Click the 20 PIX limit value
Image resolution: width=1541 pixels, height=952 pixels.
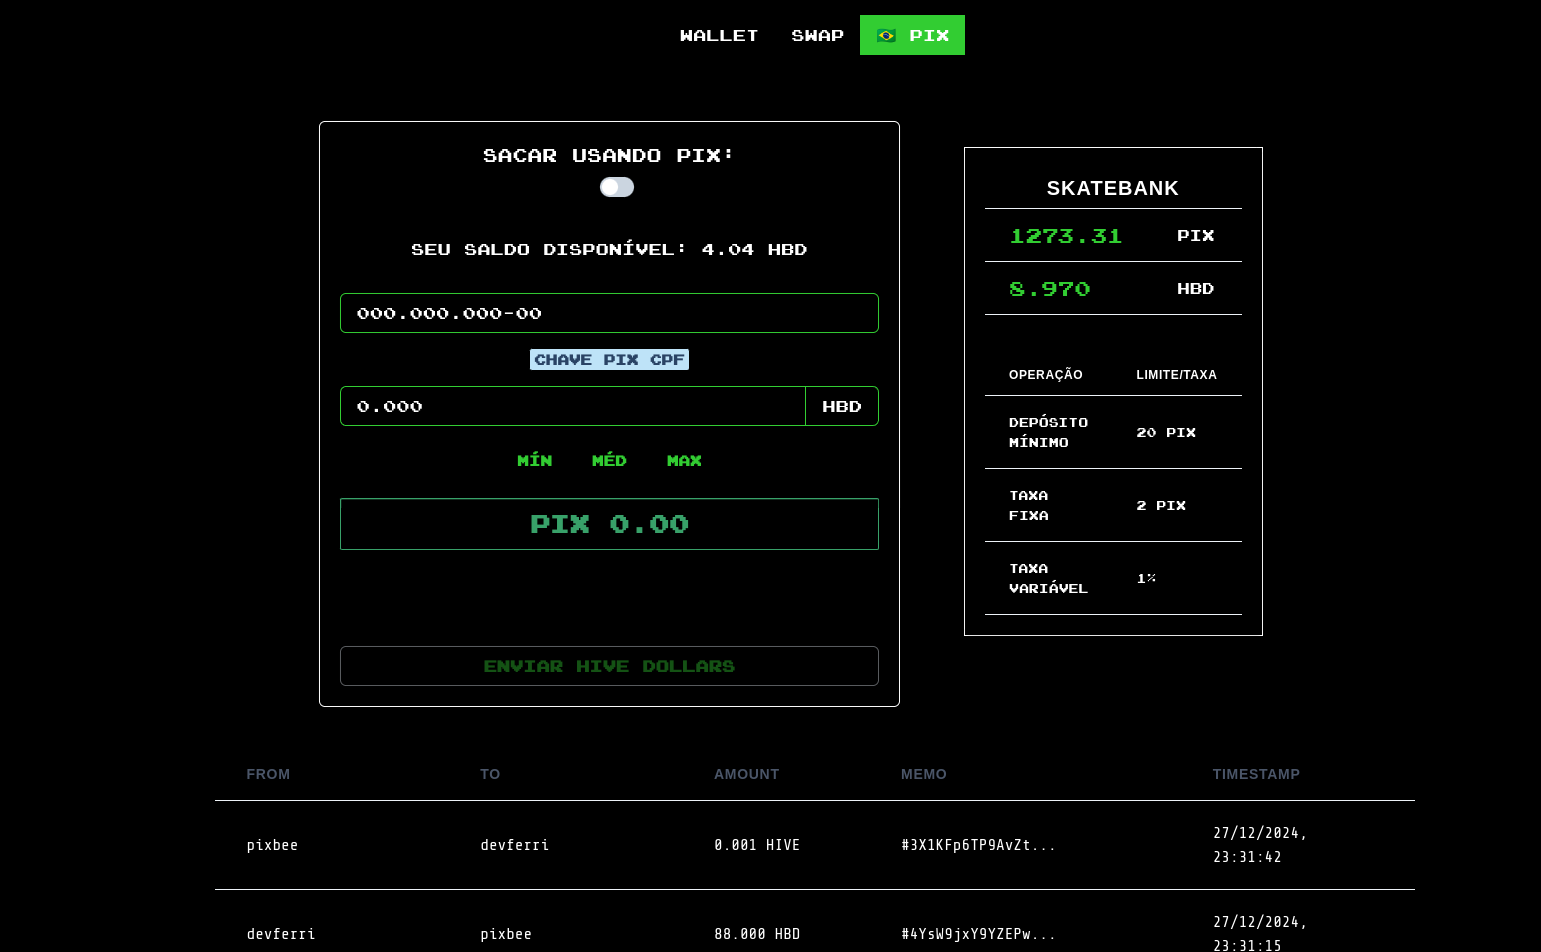coord(1166,432)
